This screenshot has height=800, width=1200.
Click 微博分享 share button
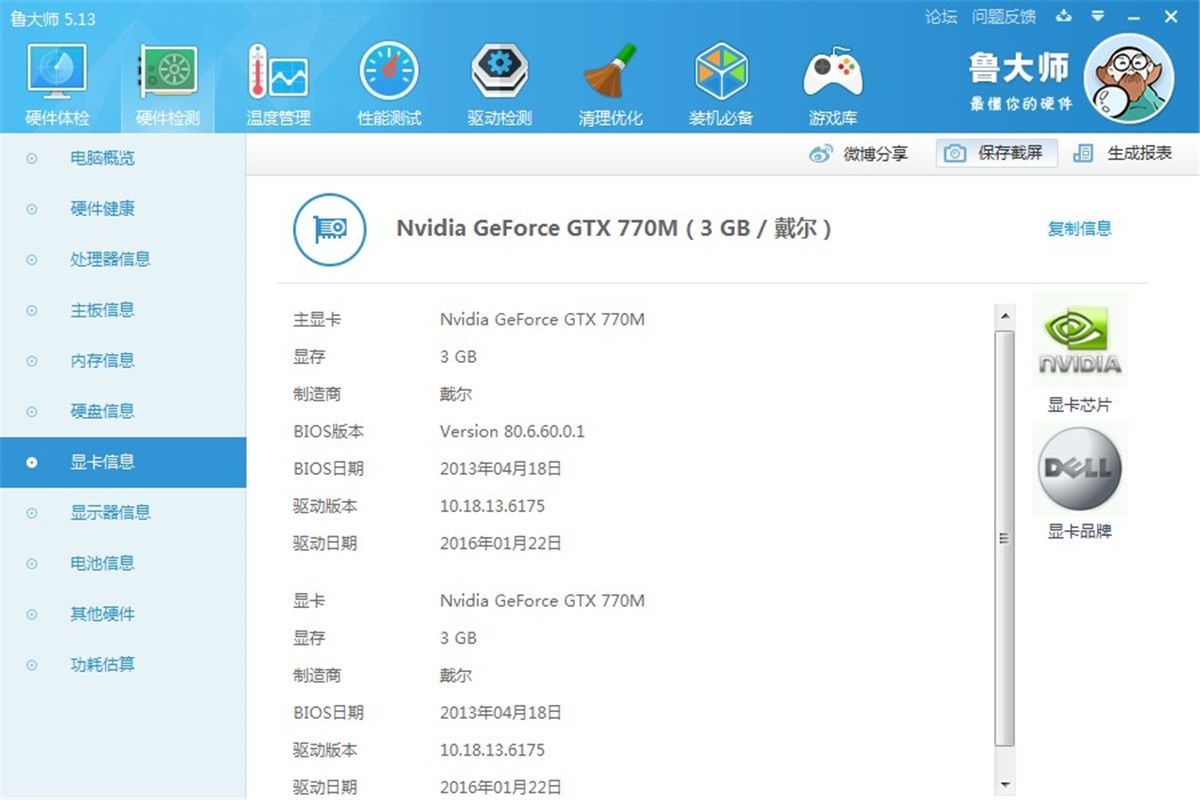[858, 154]
